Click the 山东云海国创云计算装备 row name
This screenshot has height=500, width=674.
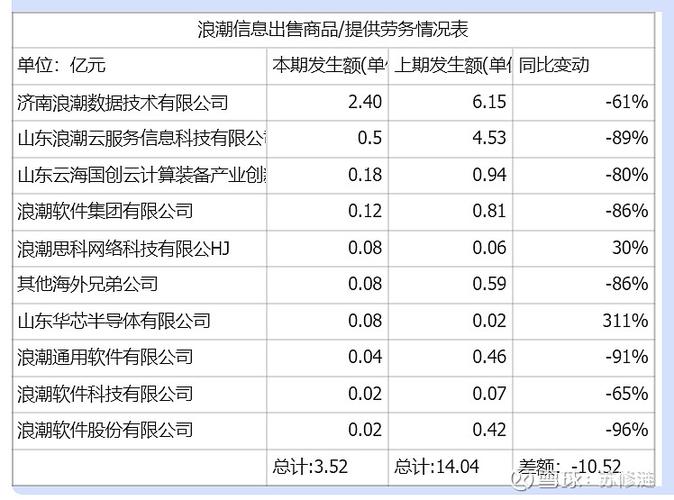click(142, 175)
